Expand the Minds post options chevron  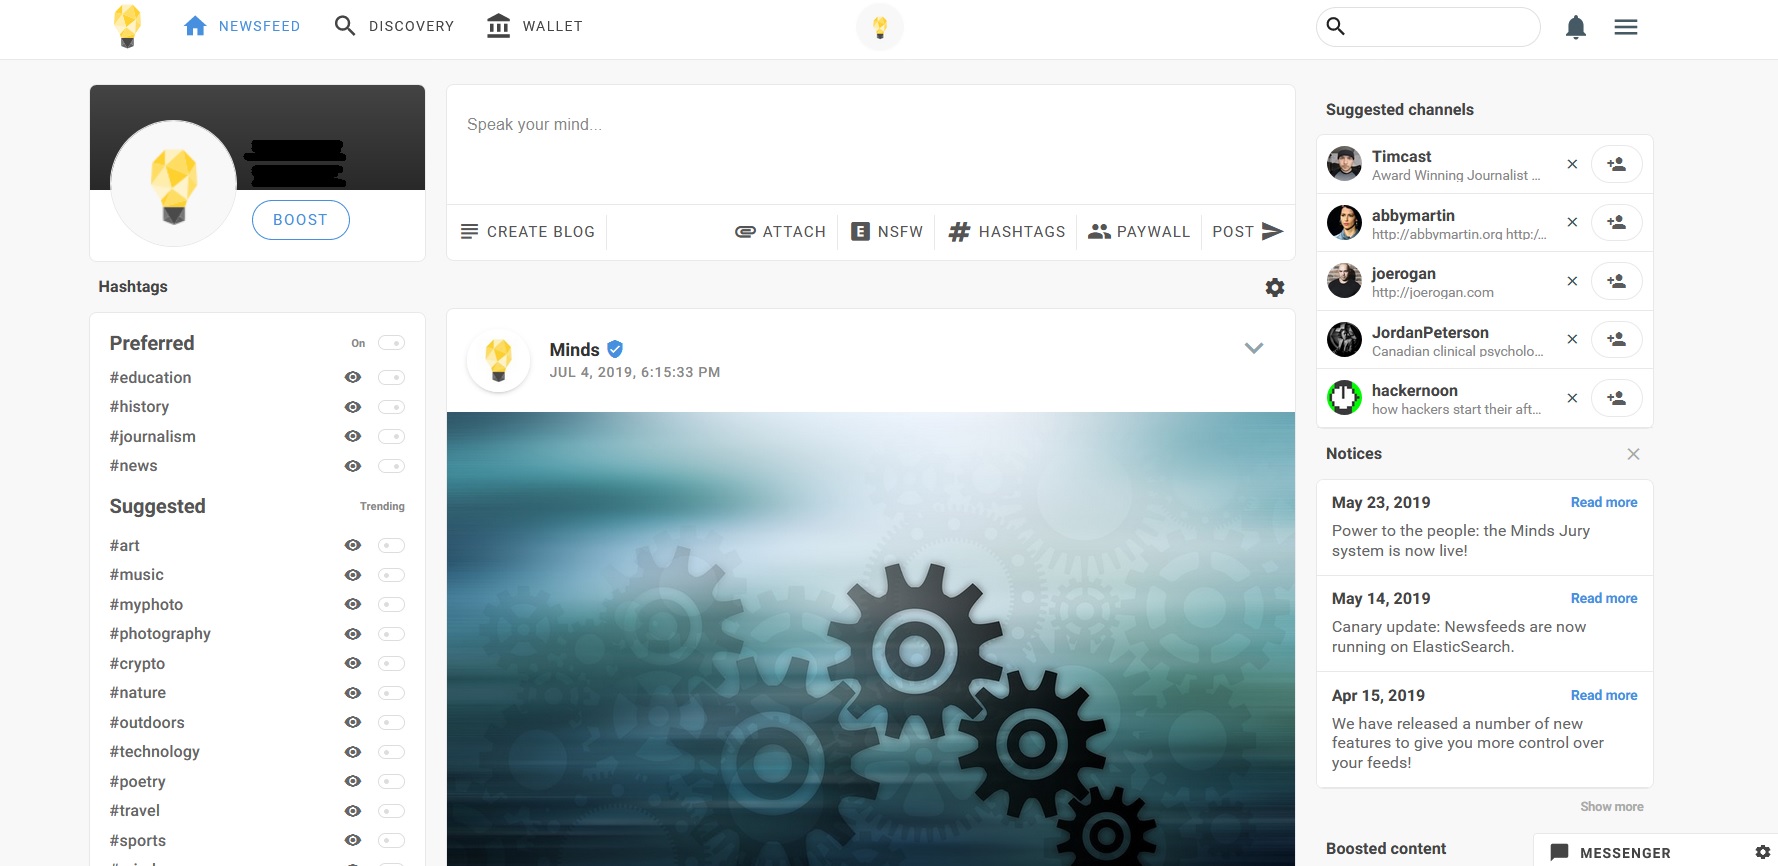coord(1254,348)
